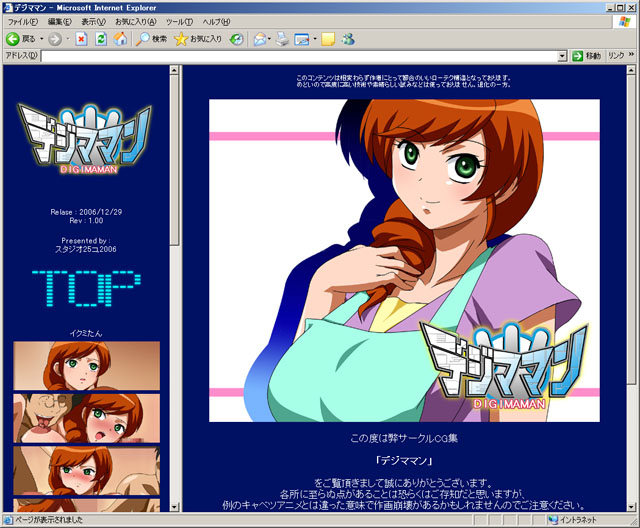Open the お気に入り(A) menu
This screenshot has height=528, width=640.
136,22
